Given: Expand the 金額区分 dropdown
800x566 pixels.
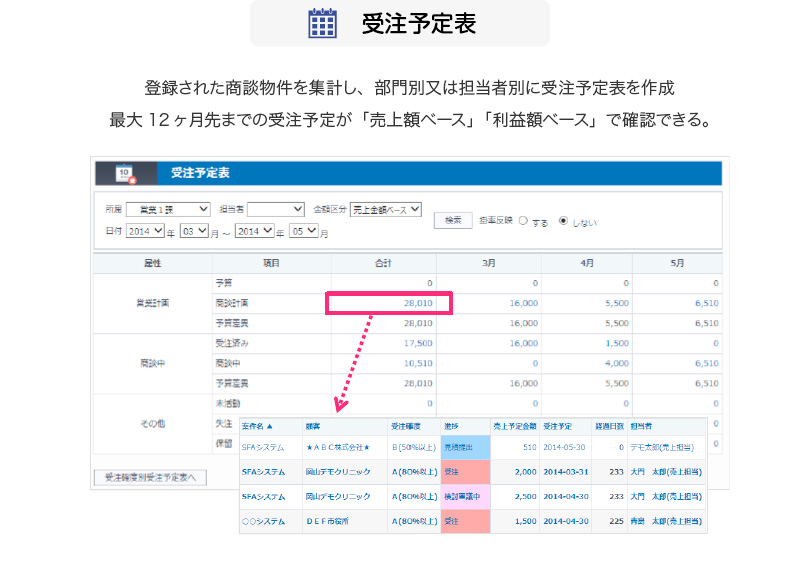Looking at the screenshot, I should [385, 209].
